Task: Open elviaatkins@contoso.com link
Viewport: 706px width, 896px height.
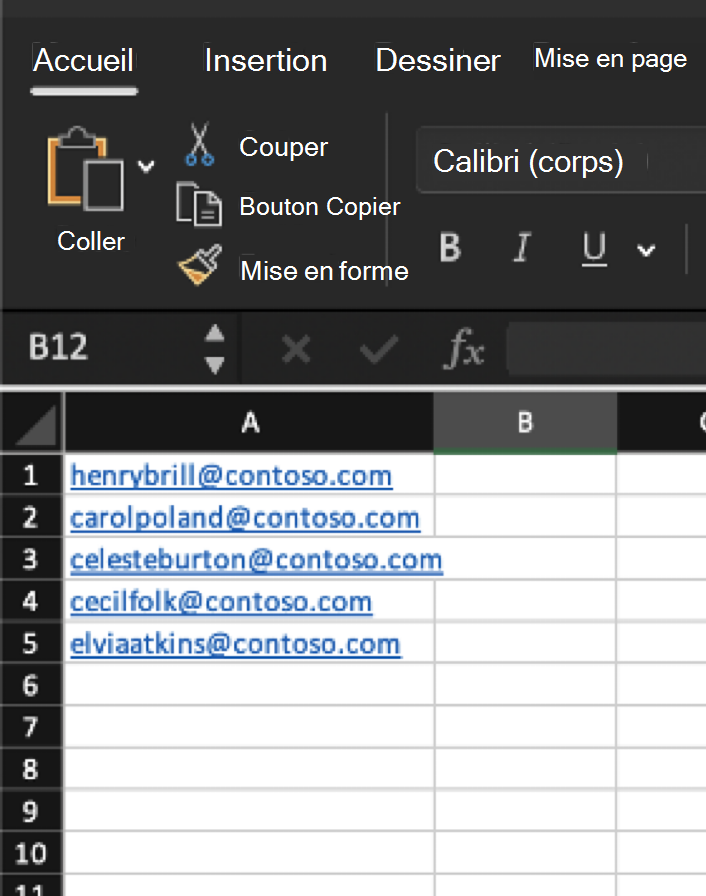Action: 235,644
